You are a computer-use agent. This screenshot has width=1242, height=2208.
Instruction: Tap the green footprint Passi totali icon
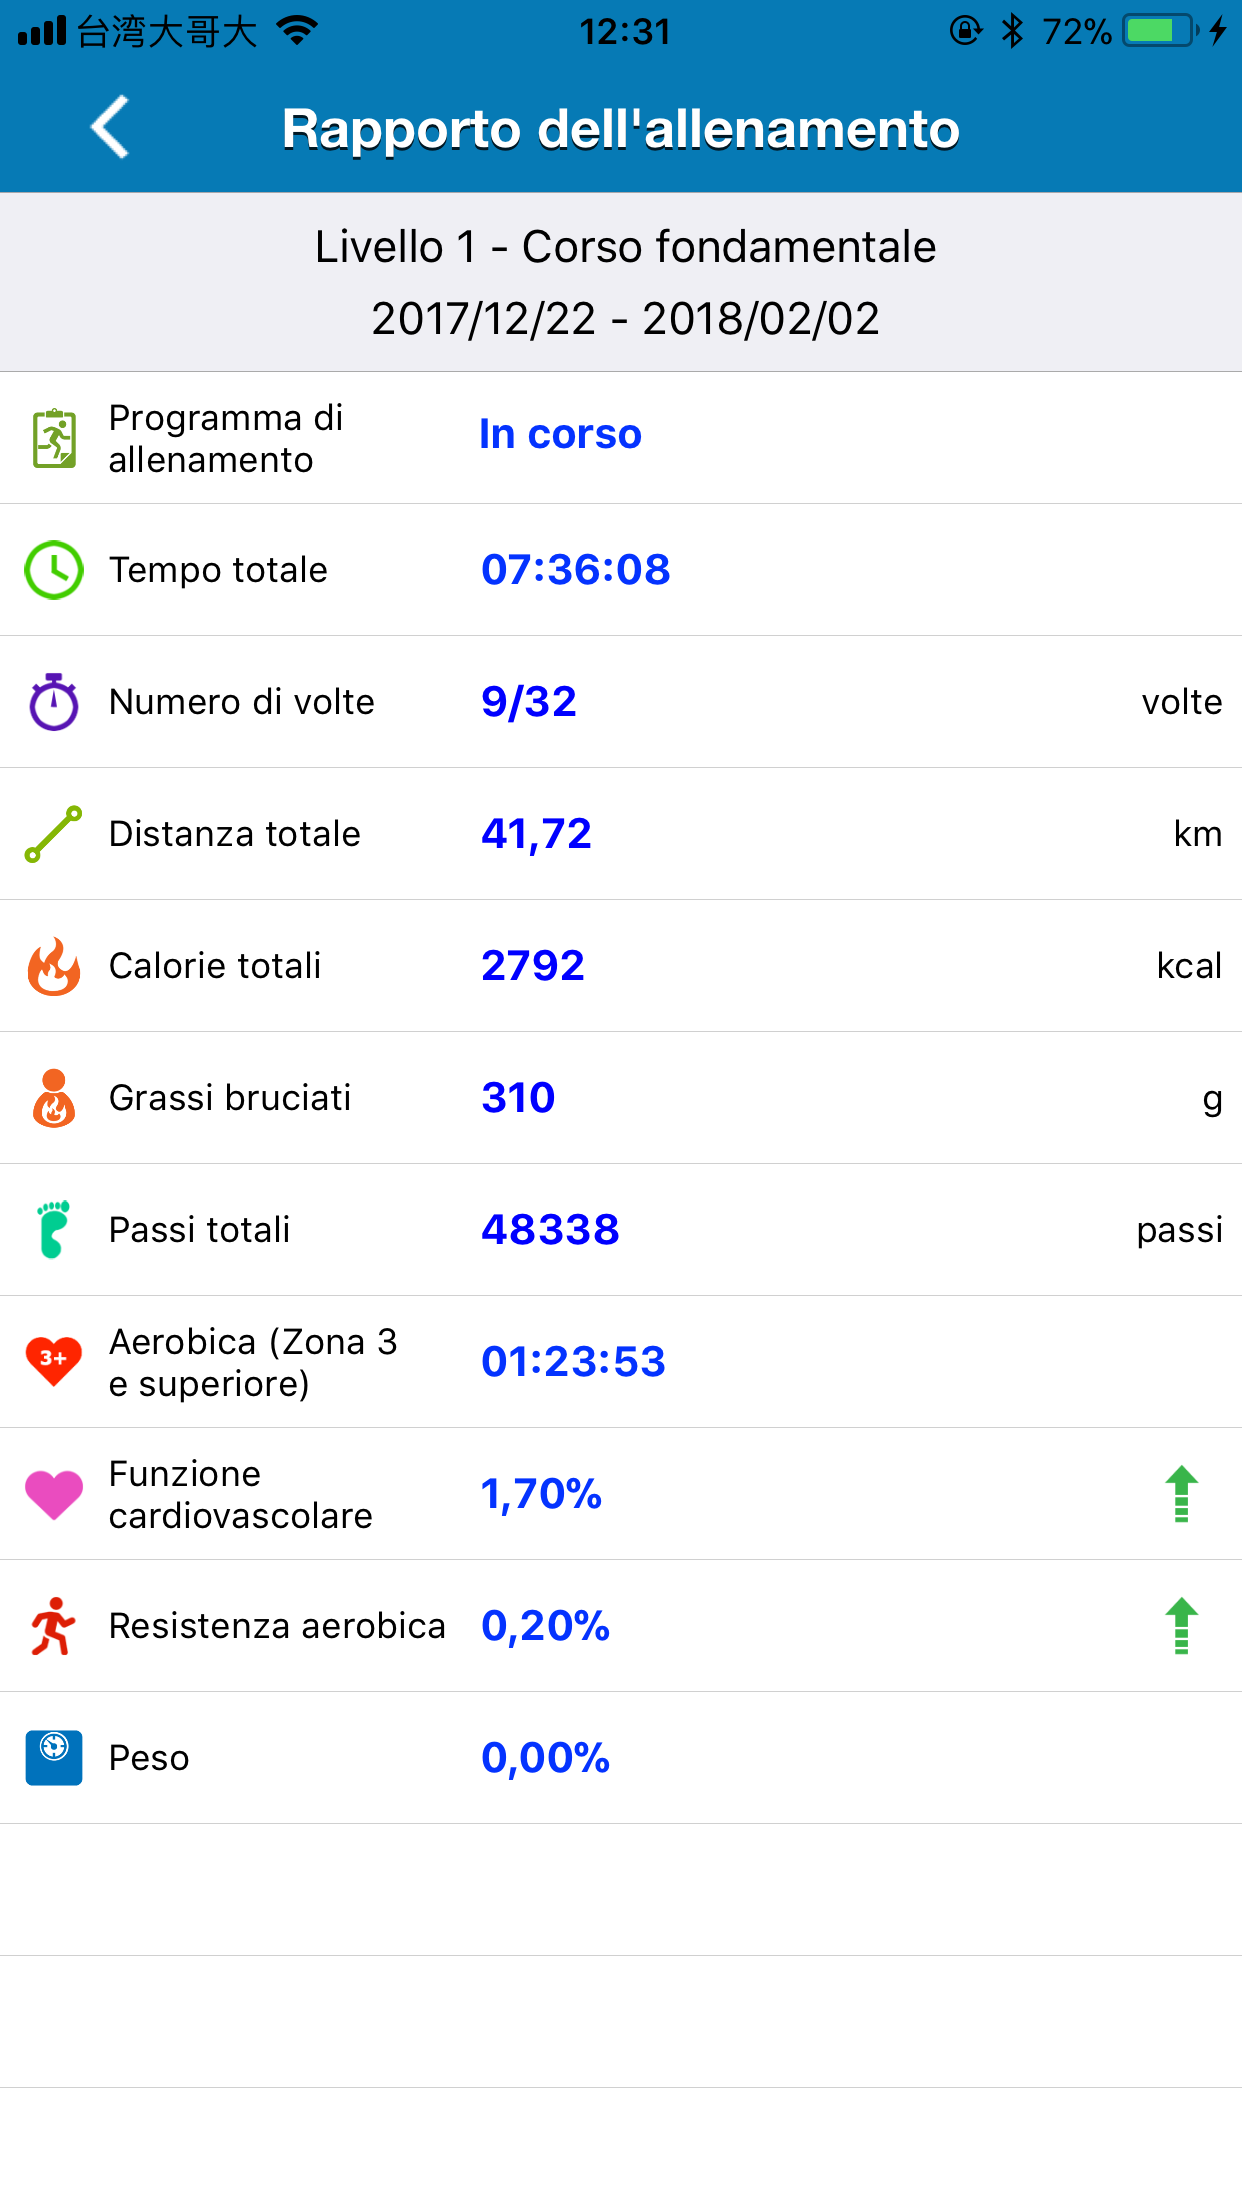point(54,1230)
